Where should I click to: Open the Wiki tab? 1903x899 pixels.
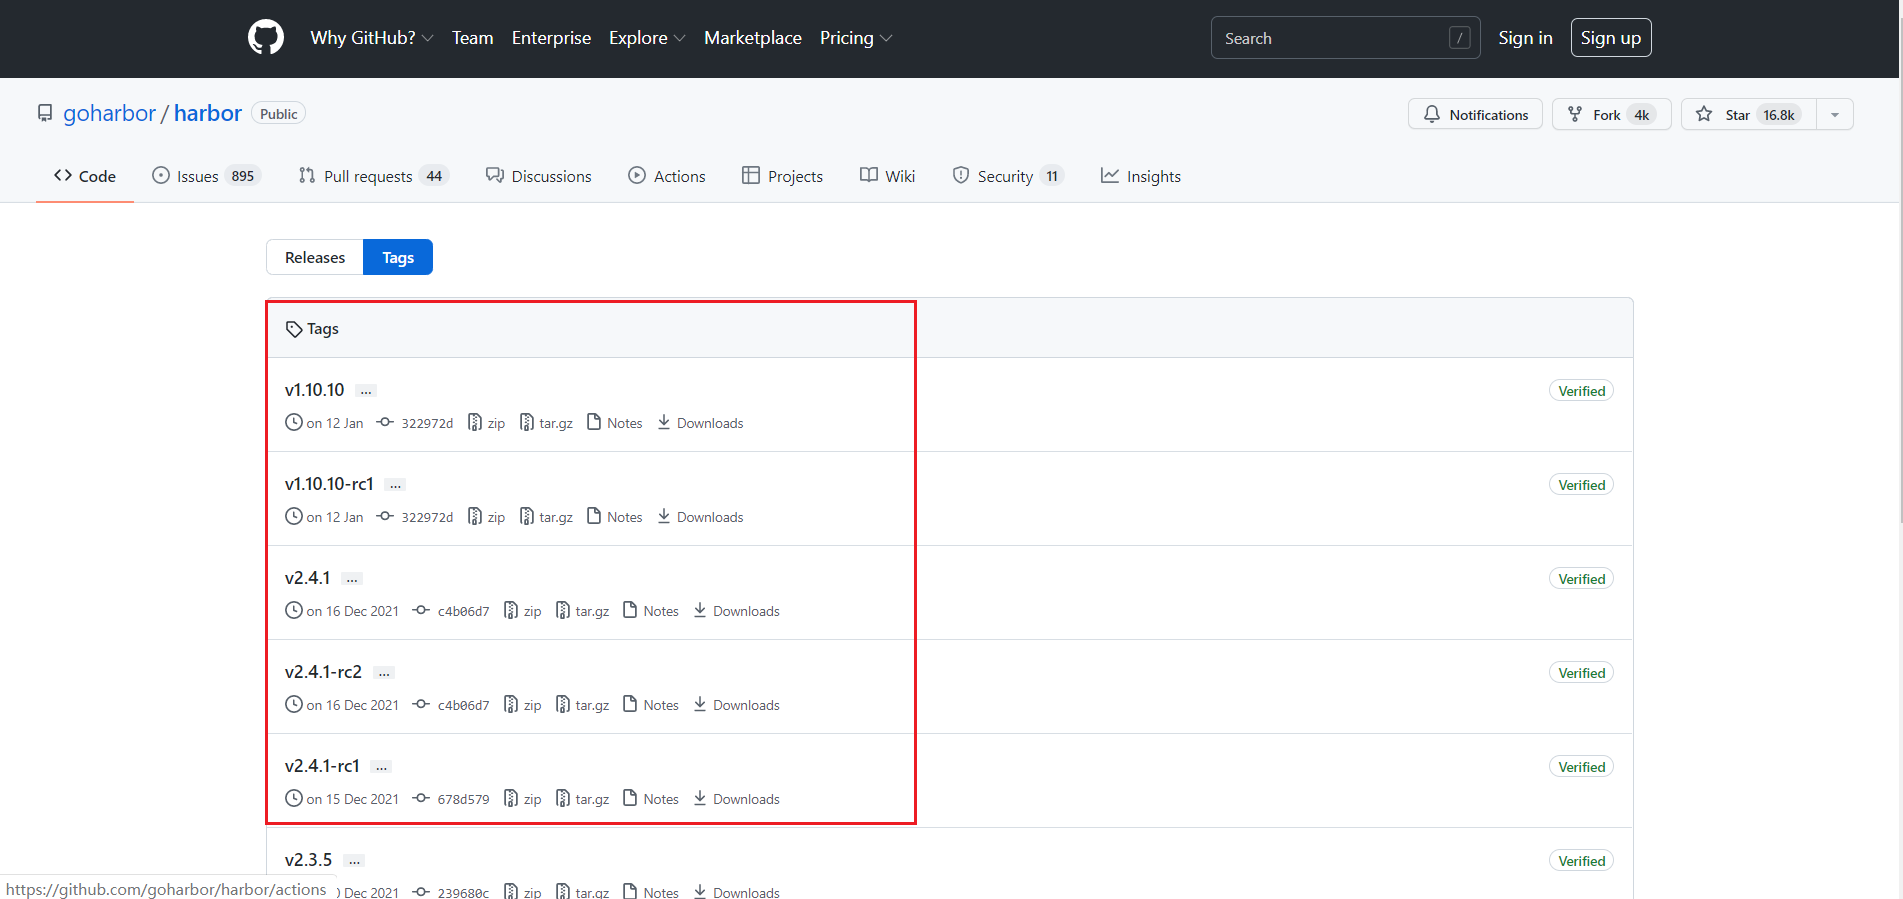(887, 176)
